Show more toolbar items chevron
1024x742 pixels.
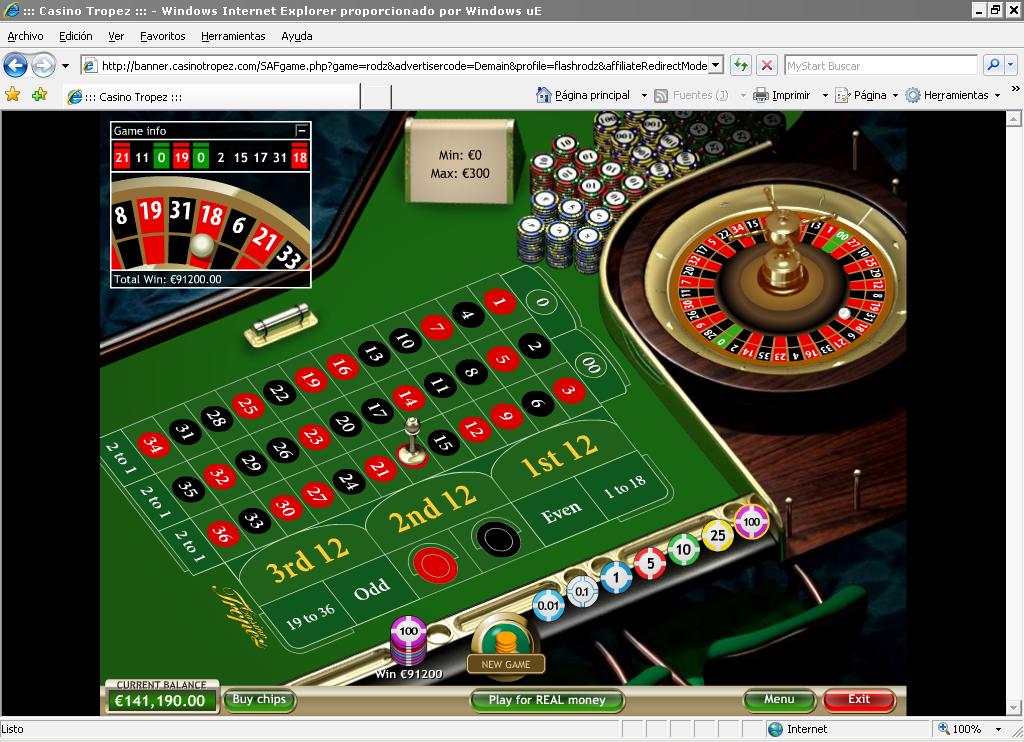pos(1016,89)
